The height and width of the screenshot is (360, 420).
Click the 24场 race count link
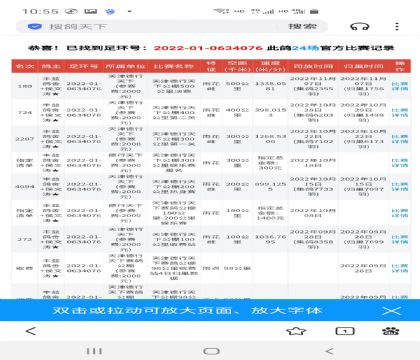[305, 48]
